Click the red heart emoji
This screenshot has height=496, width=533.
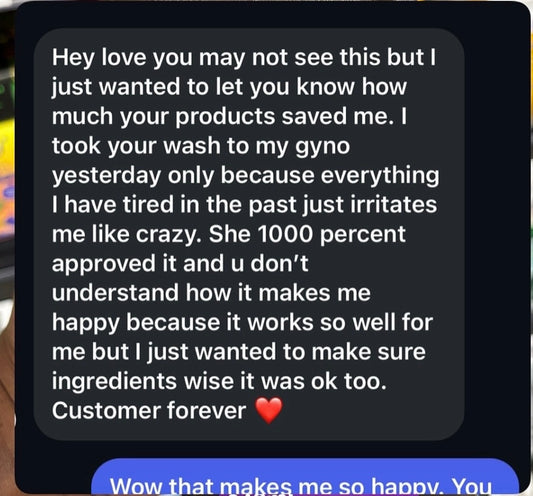tap(269, 410)
